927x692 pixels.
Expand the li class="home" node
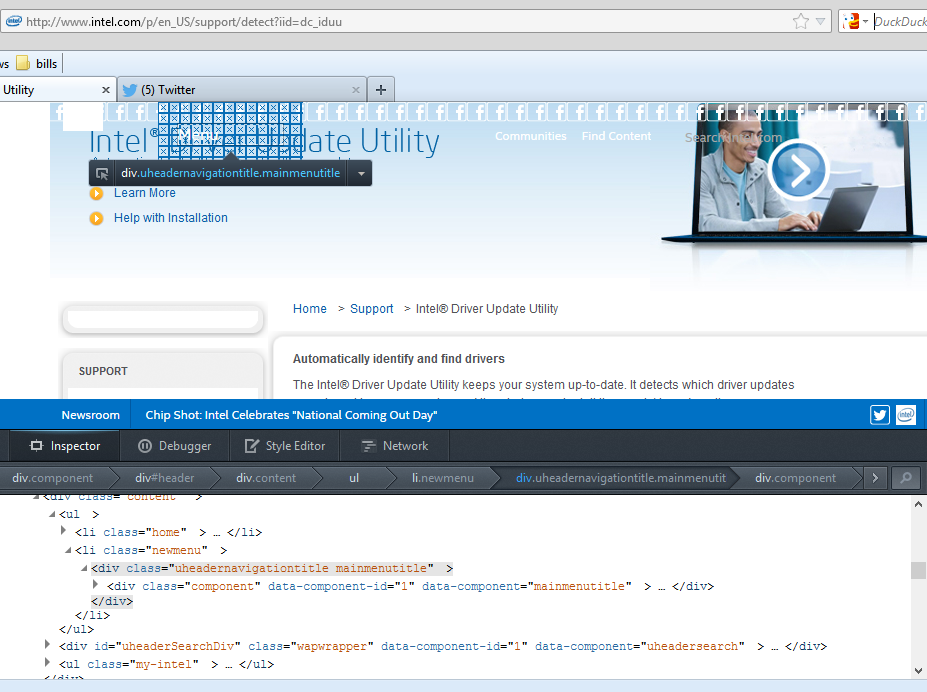(63, 531)
